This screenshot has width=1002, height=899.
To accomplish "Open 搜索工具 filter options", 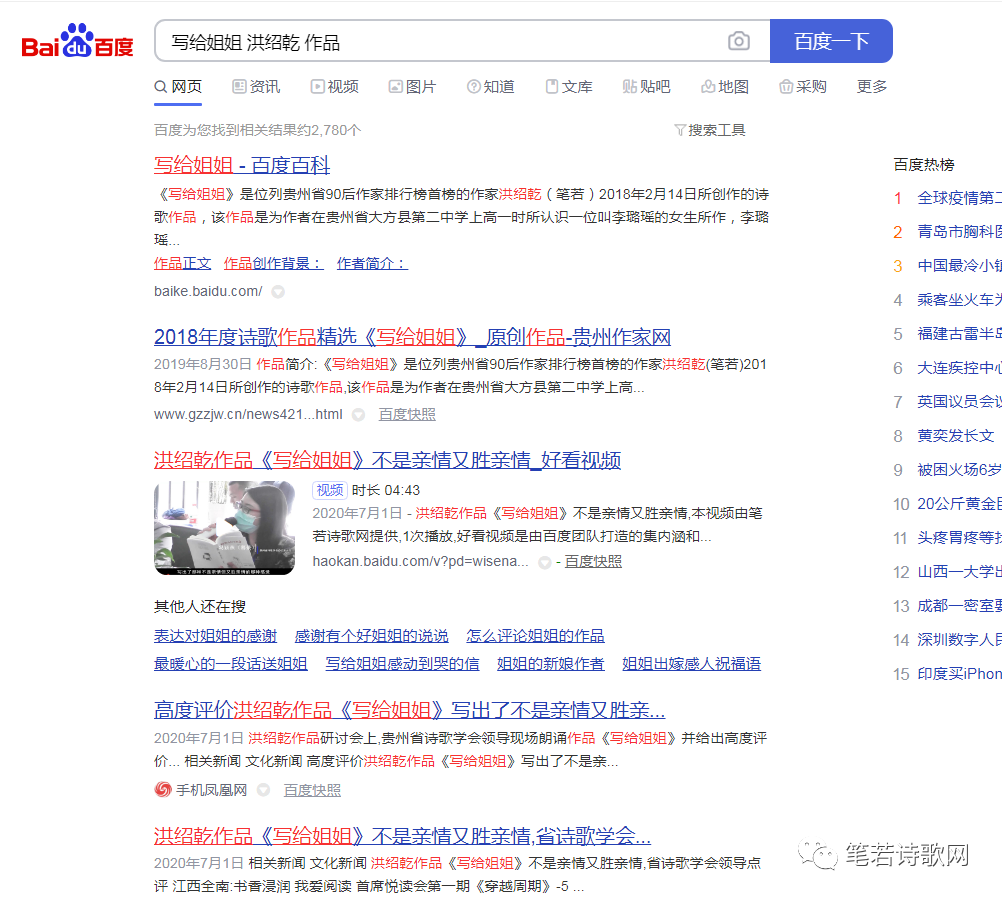I will (710, 130).
